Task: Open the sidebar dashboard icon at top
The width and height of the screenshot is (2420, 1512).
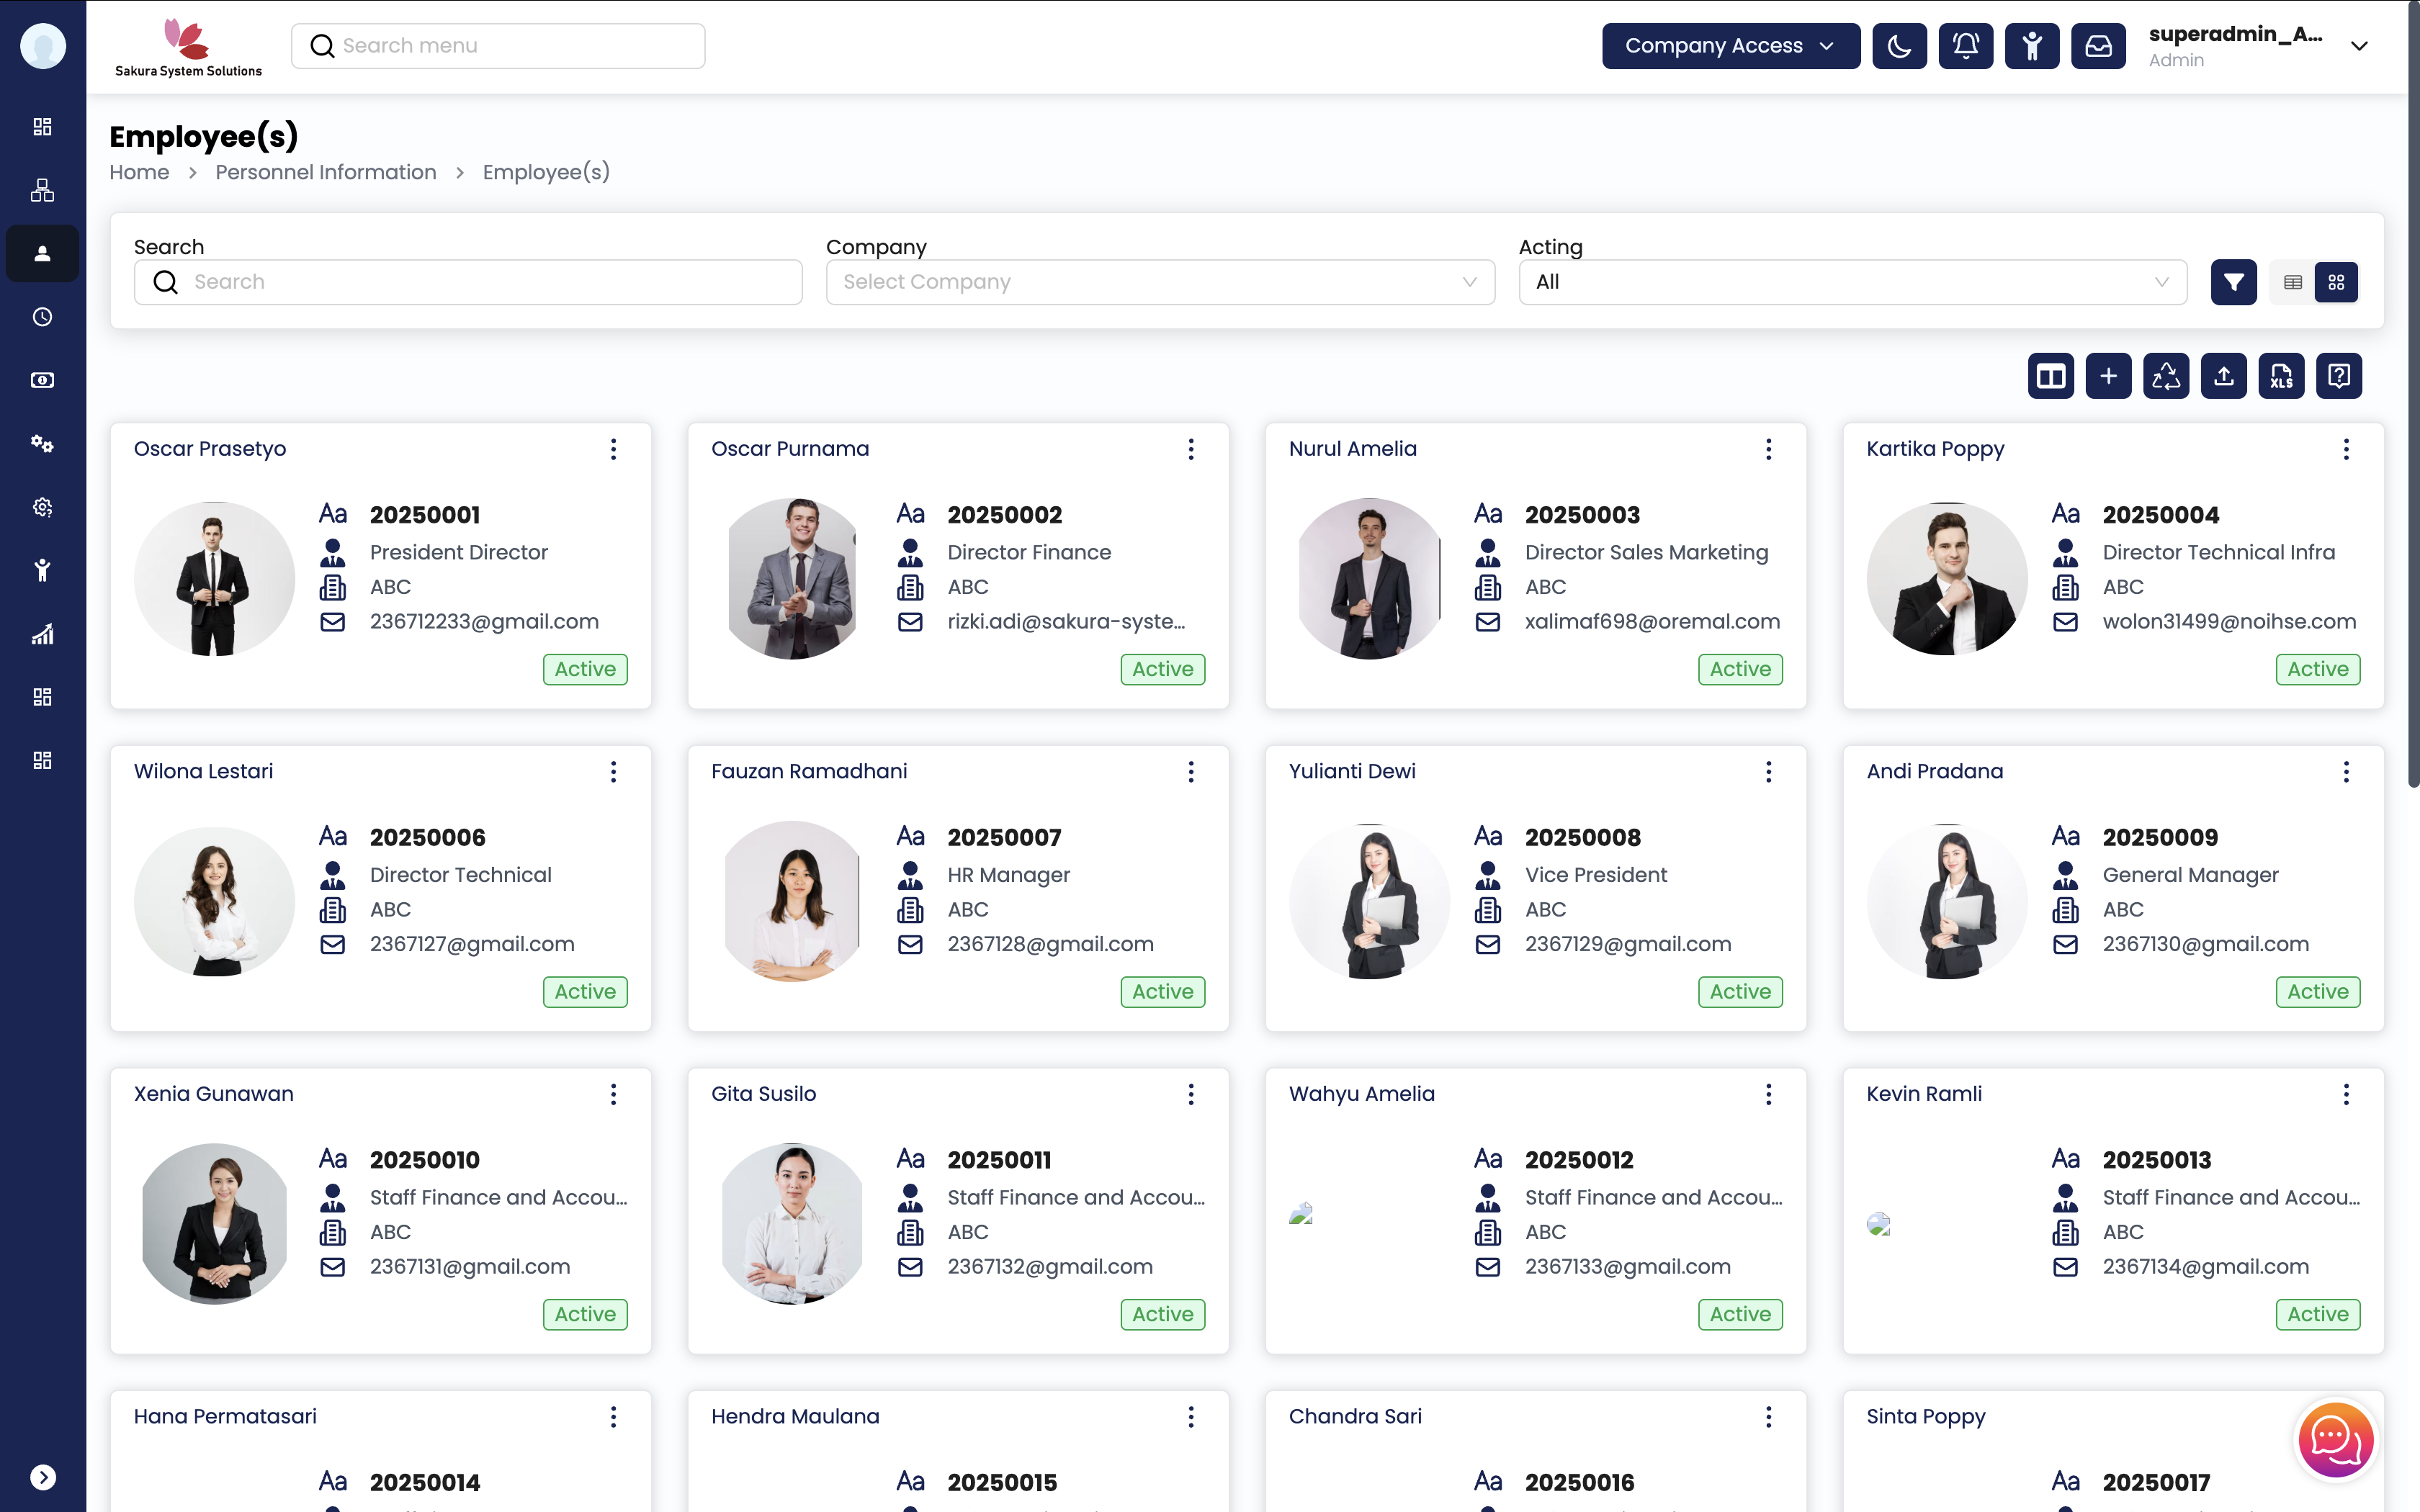Action: click(x=42, y=127)
